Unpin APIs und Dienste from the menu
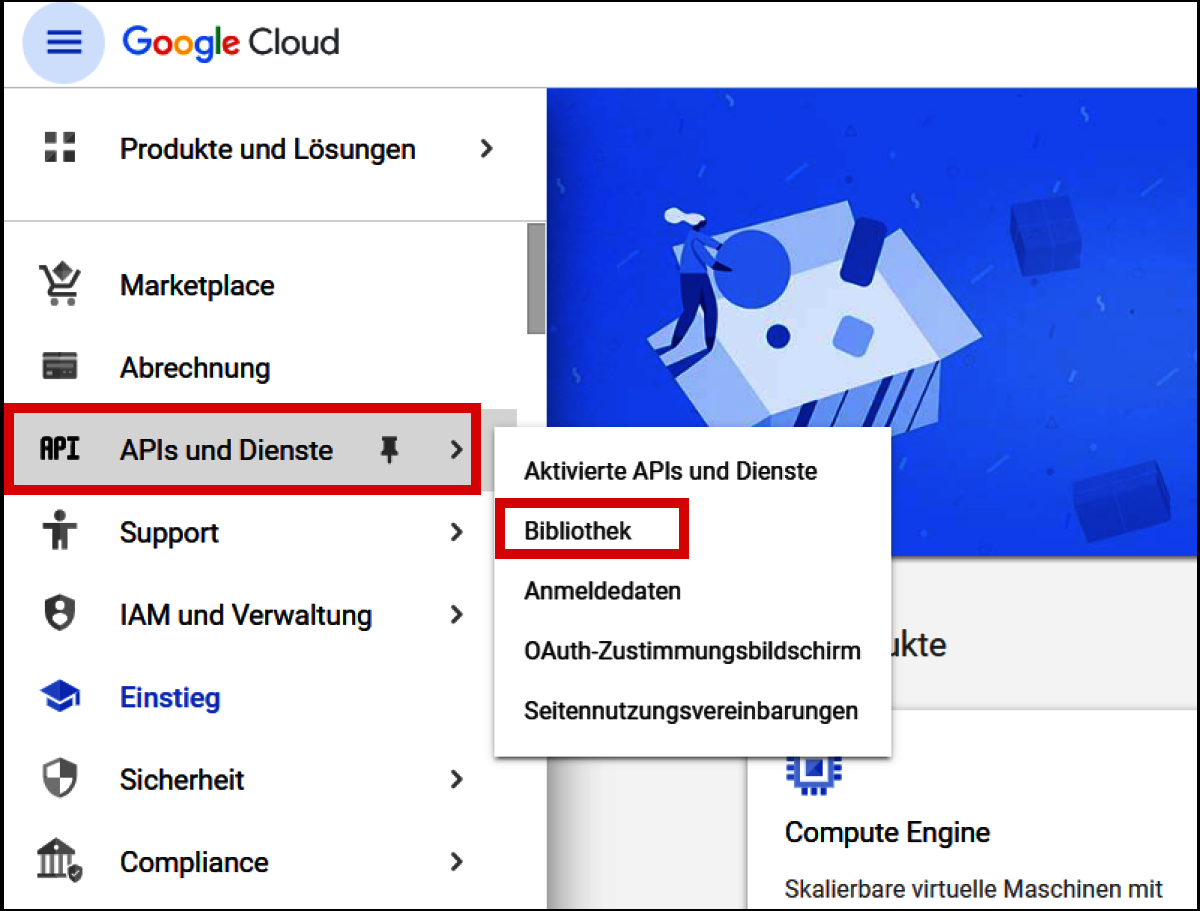 (390, 449)
